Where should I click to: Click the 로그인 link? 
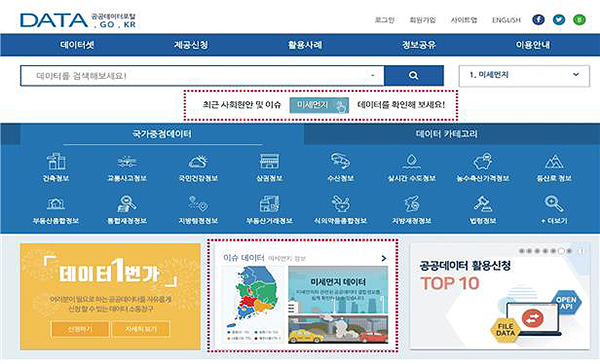click(385, 20)
